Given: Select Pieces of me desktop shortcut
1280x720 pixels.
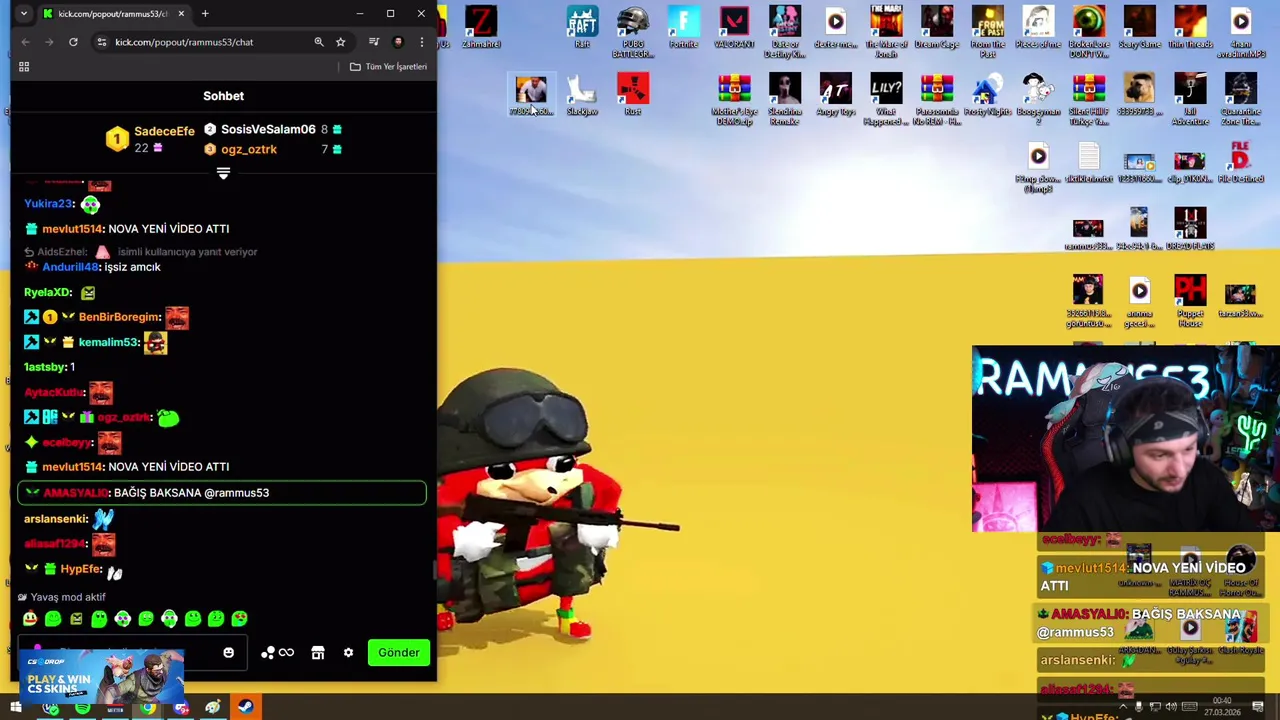Looking at the screenshot, I should 1038,28.
